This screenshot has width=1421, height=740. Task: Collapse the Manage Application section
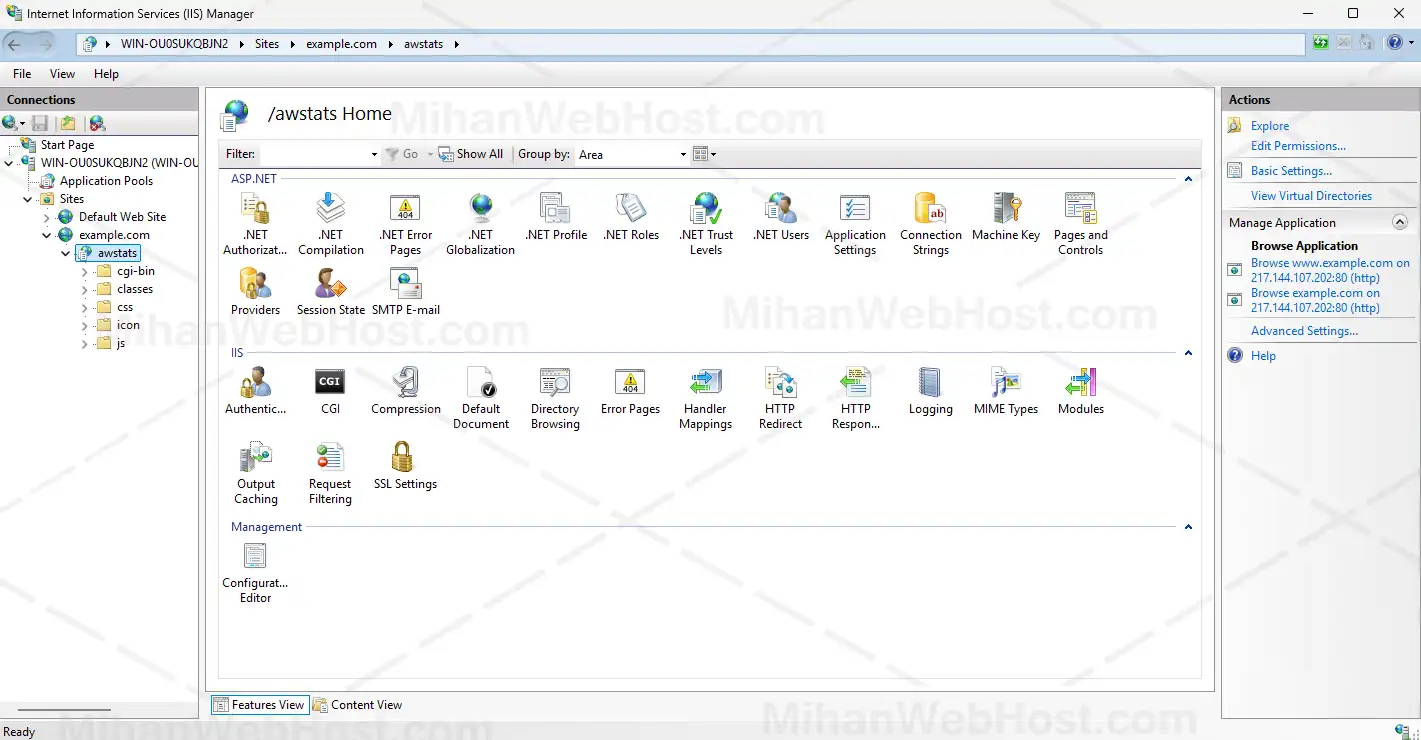1400,223
